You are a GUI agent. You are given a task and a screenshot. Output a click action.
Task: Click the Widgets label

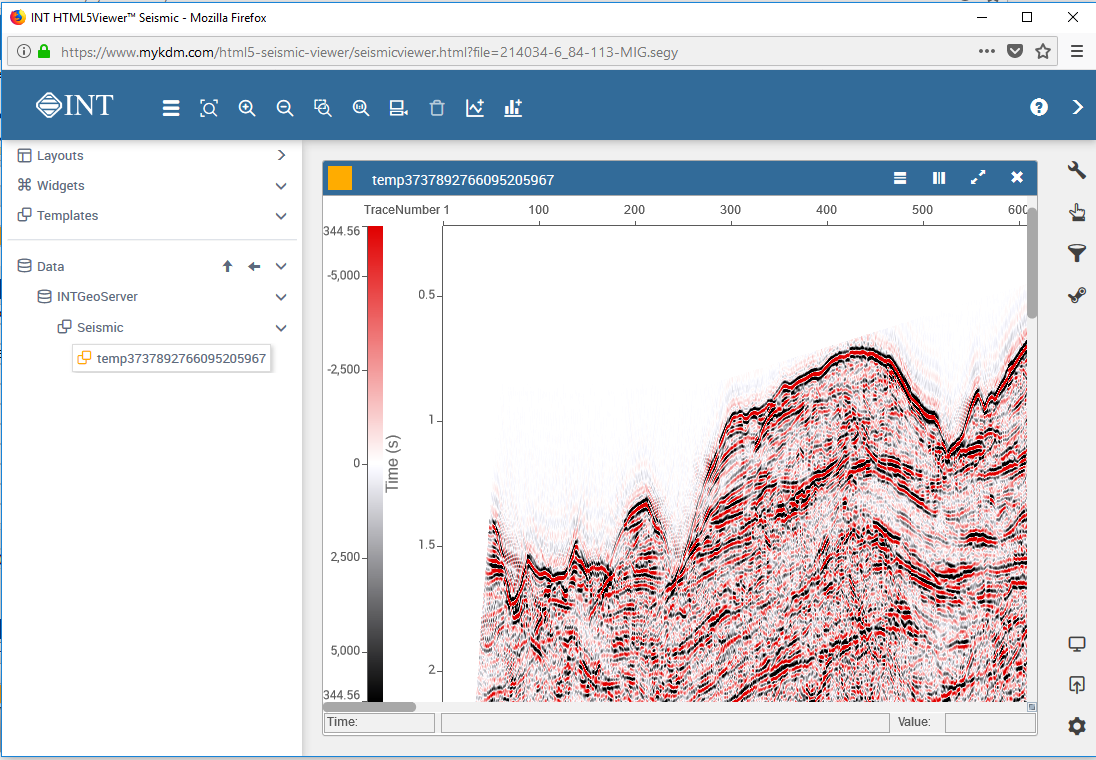click(61, 185)
